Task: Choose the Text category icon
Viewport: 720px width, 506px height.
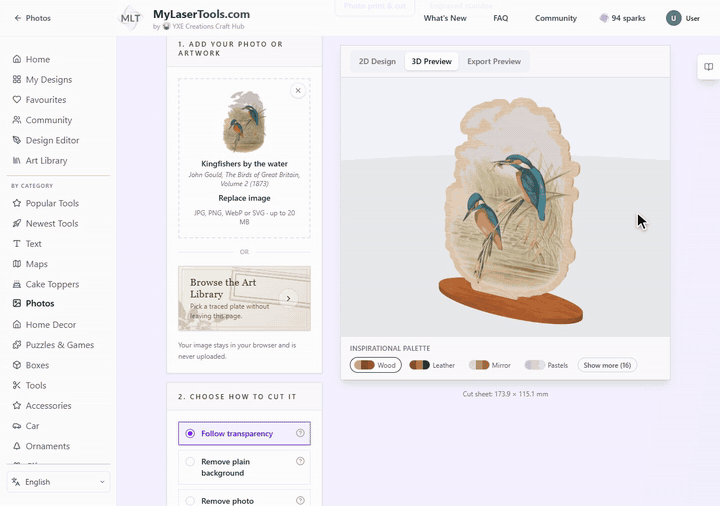Action: pos(17,243)
